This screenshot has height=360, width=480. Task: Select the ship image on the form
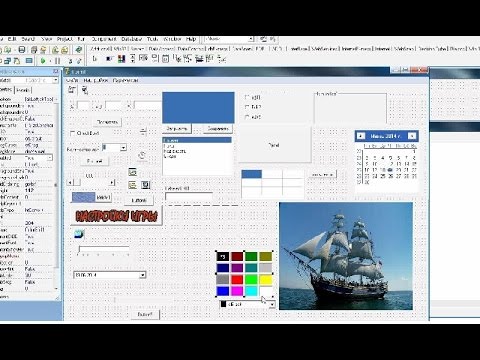(346, 256)
